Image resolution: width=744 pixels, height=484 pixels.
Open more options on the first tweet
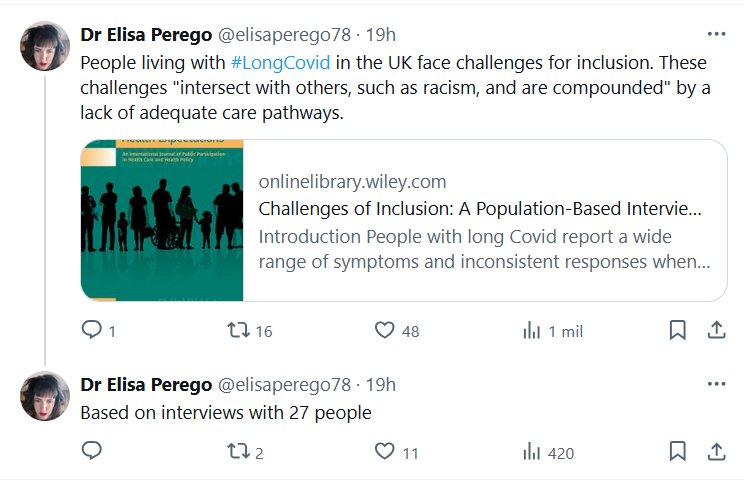point(716,34)
